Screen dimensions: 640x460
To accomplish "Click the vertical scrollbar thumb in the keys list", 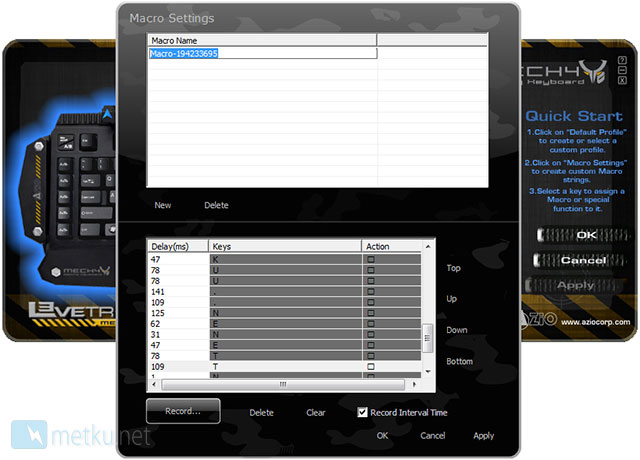I will coord(427,338).
